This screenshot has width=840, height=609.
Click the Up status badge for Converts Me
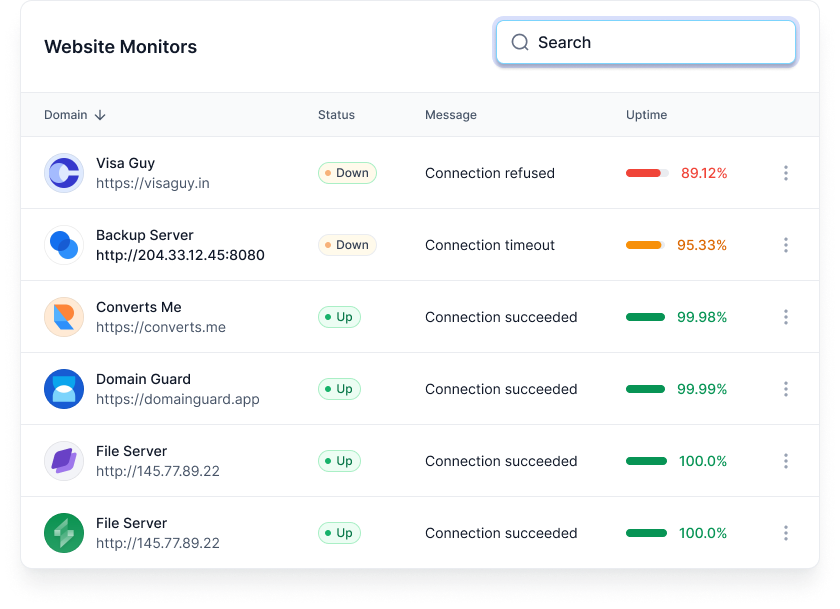coord(339,317)
